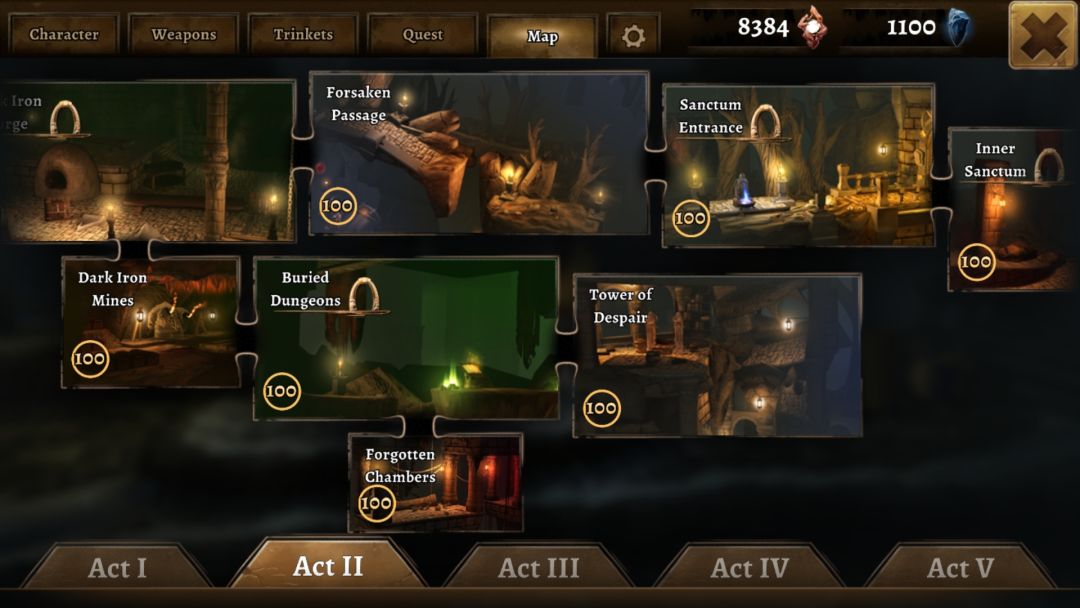Viewport: 1080px width, 608px height.
Task: Close the map with the X button
Action: (1042, 35)
